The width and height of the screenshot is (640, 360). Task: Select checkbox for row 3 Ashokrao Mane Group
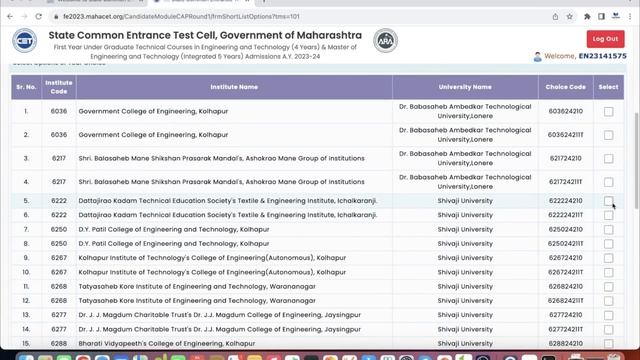point(608,159)
